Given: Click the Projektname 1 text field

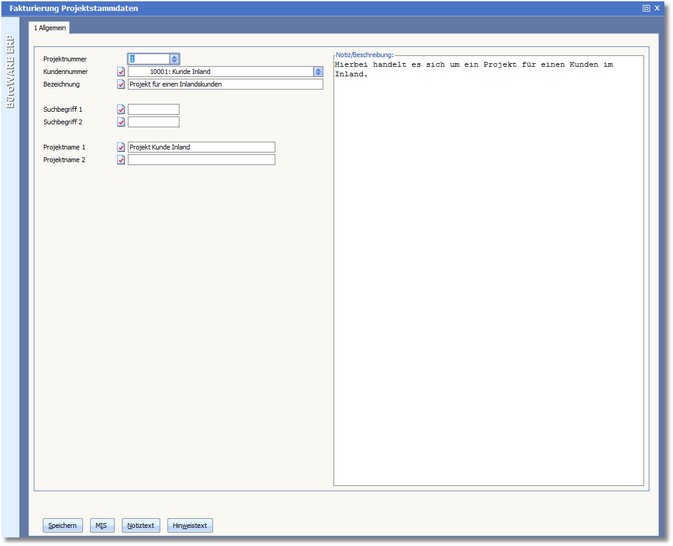Looking at the screenshot, I should pos(200,147).
